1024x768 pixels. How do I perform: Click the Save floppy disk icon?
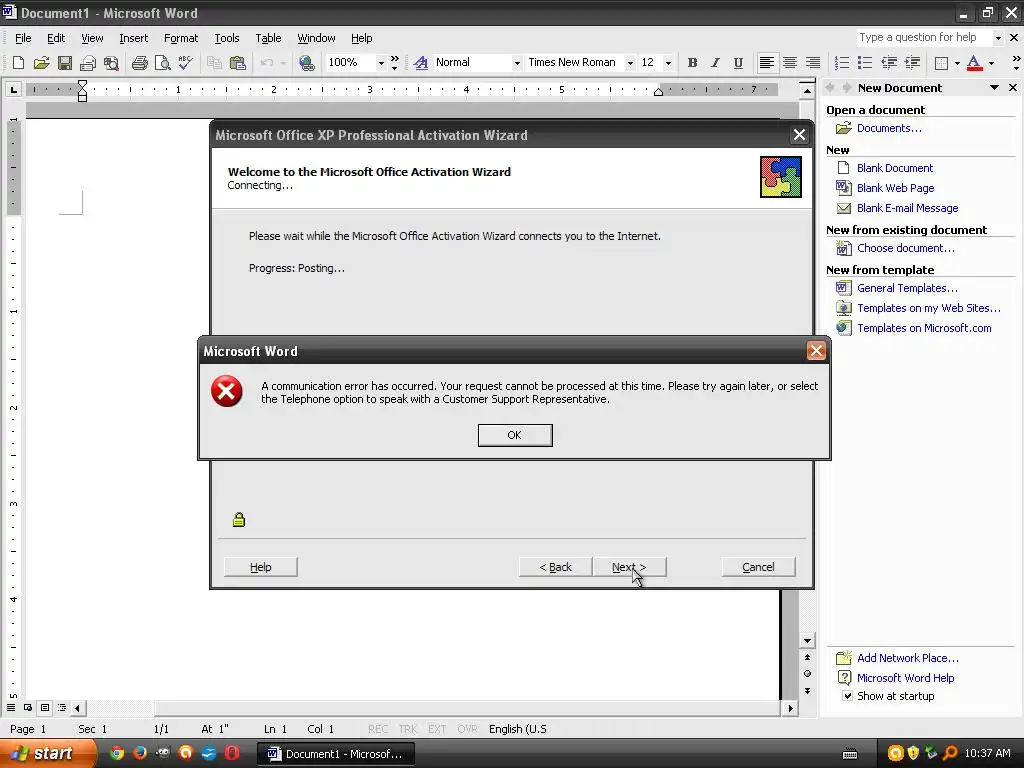[x=64, y=63]
